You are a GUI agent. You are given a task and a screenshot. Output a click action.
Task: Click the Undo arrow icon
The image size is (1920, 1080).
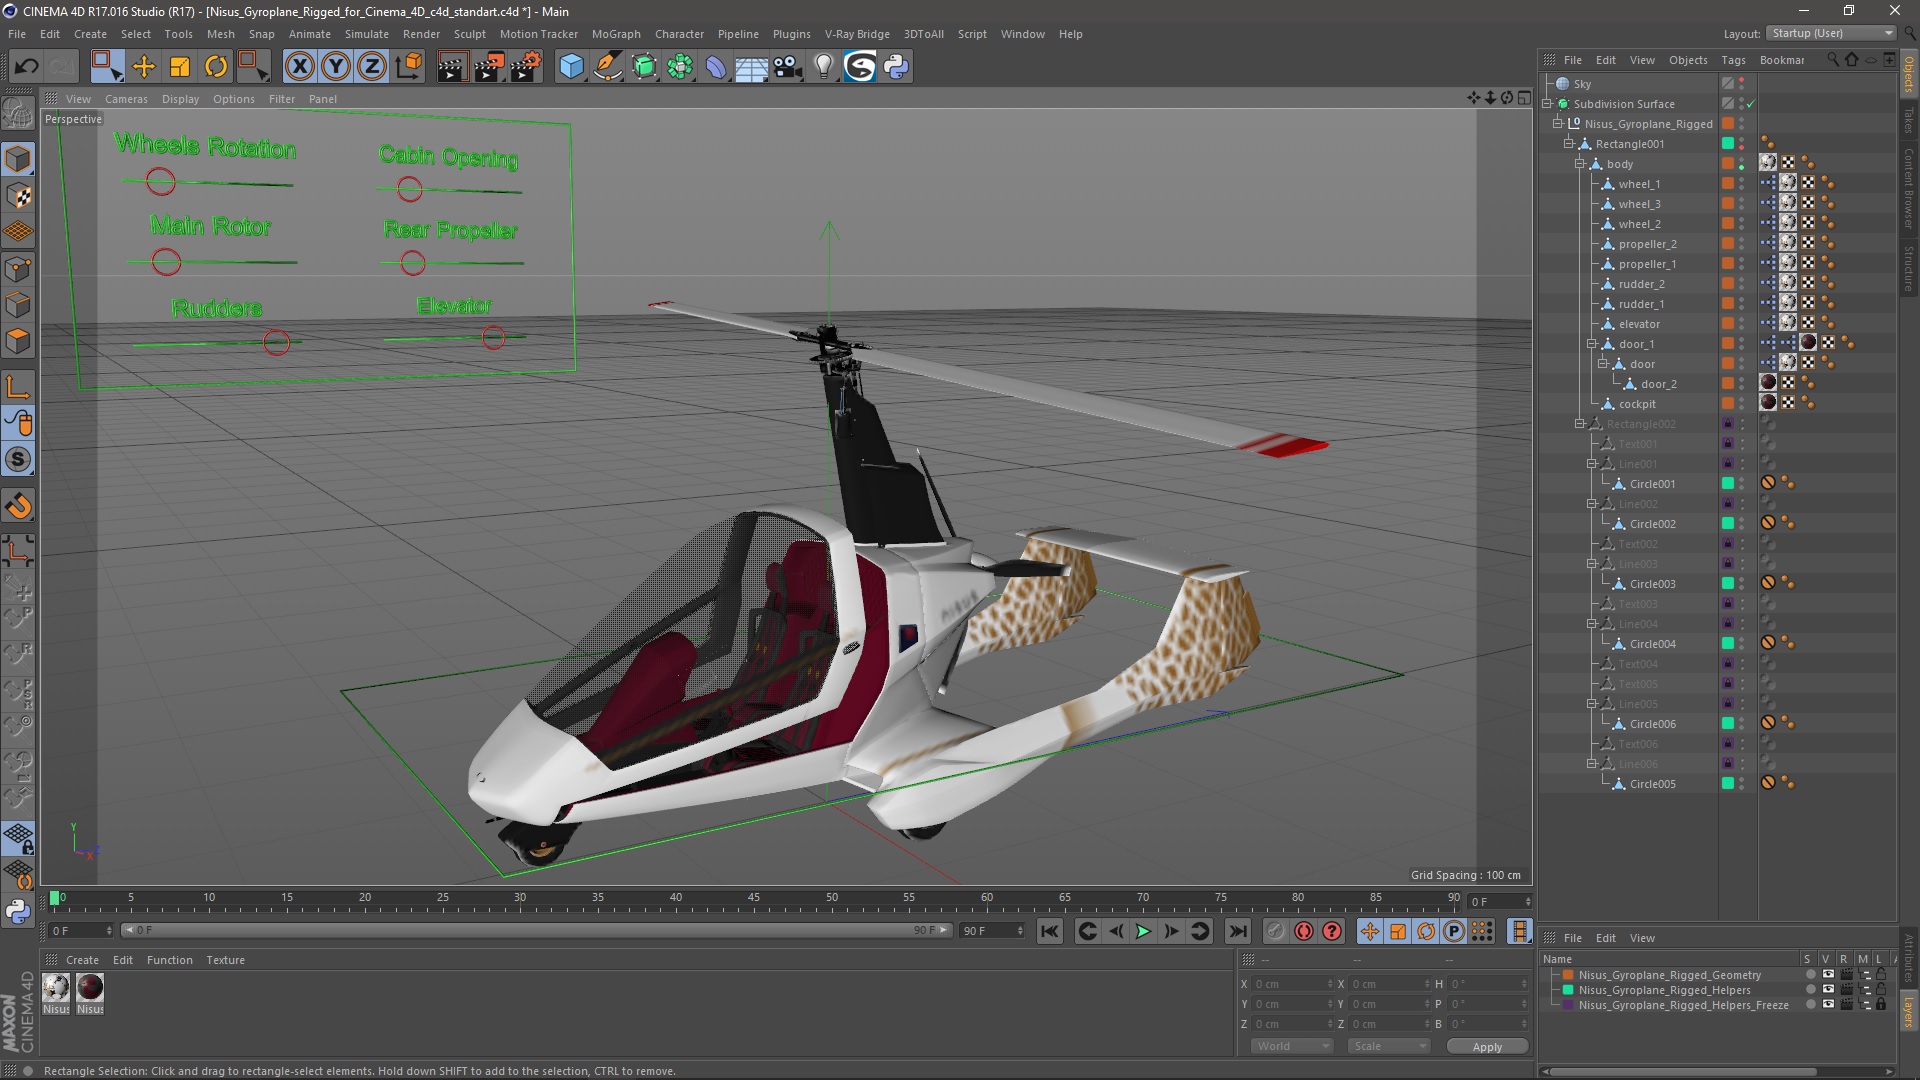[x=26, y=67]
